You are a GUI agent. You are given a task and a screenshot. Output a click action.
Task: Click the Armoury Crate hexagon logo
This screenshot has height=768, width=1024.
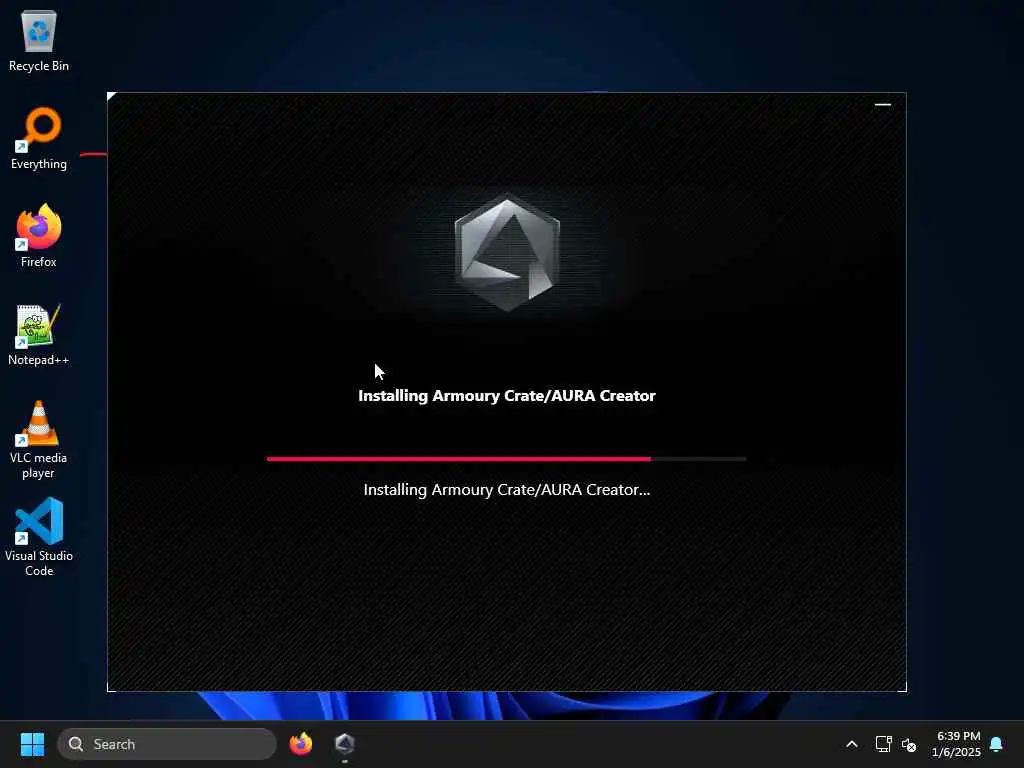pyautogui.click(x=507, y=252)
